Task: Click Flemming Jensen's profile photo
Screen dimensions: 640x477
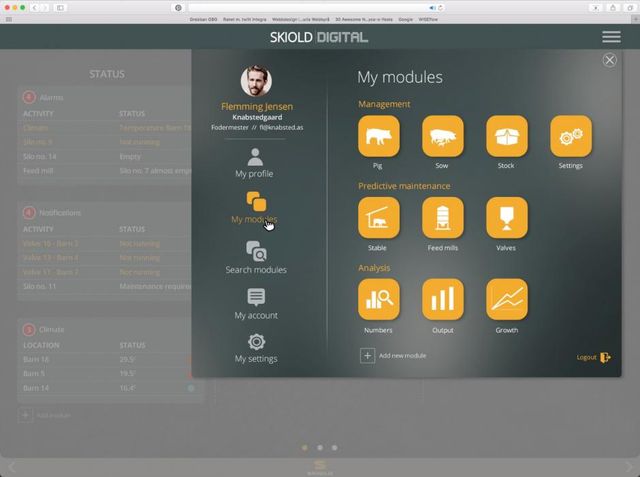Action: click(256, 81)
